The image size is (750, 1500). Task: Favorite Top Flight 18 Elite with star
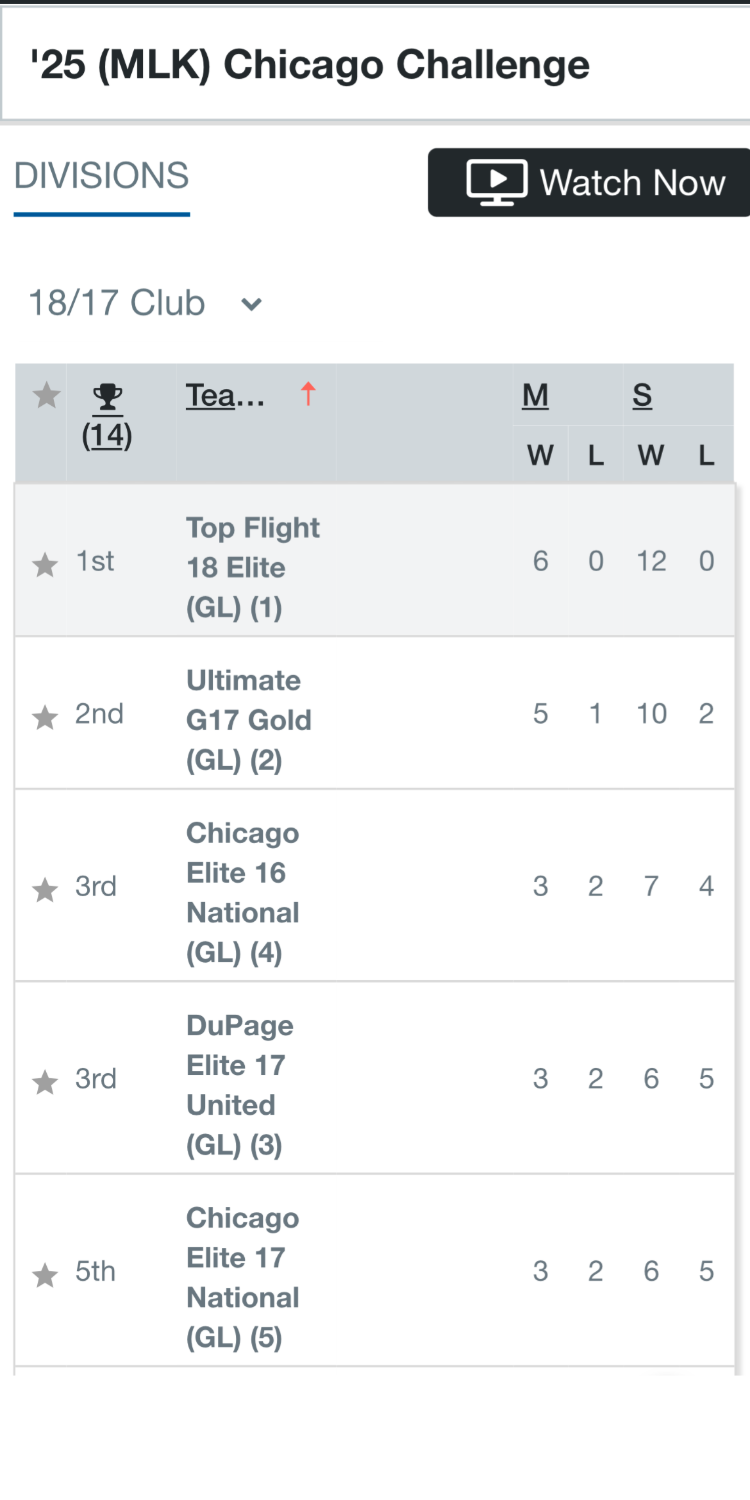(x=45, y=566)
